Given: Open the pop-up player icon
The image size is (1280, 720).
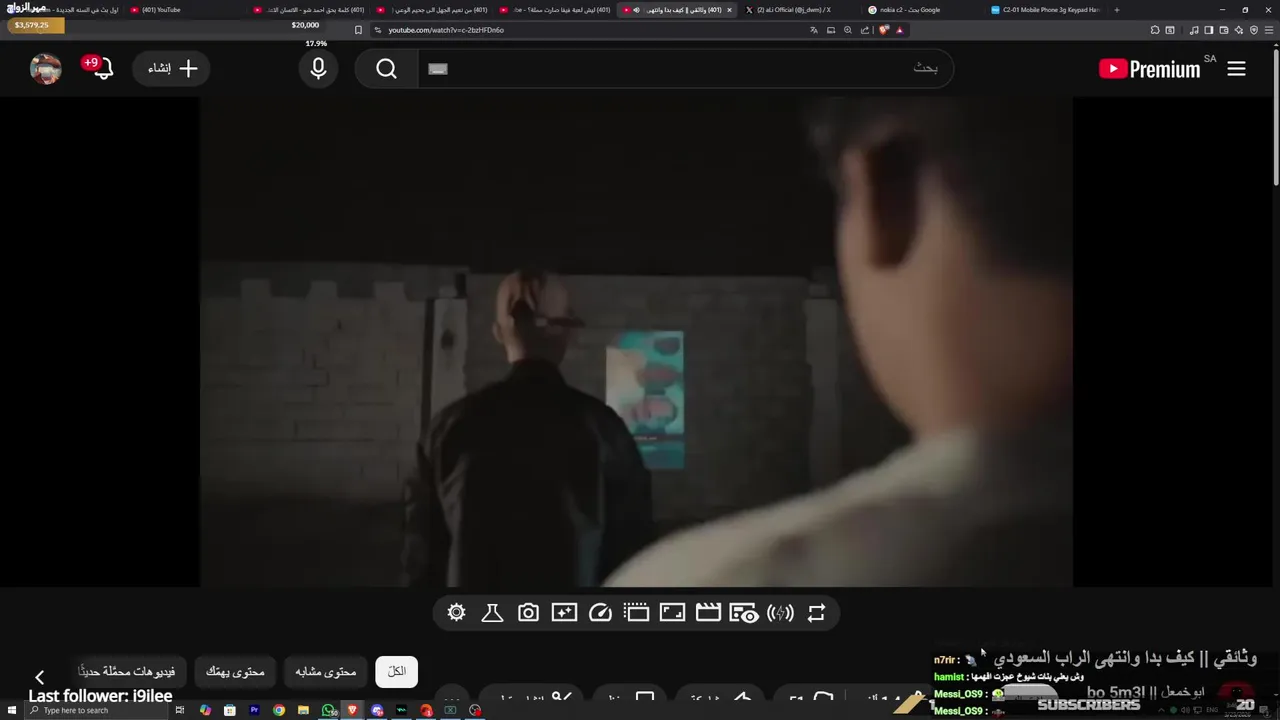Looking at the screenshot, I should (x=636, y=613).
